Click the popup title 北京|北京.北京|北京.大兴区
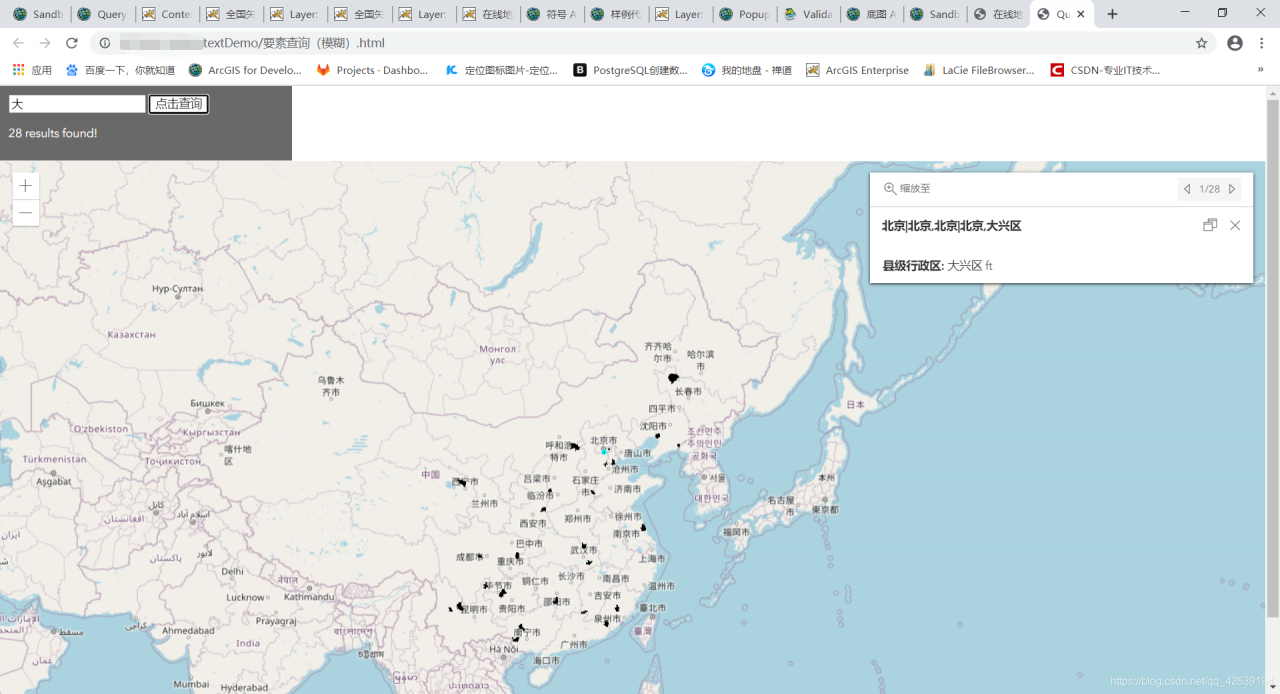1280x694 pixels. (951, 226)
